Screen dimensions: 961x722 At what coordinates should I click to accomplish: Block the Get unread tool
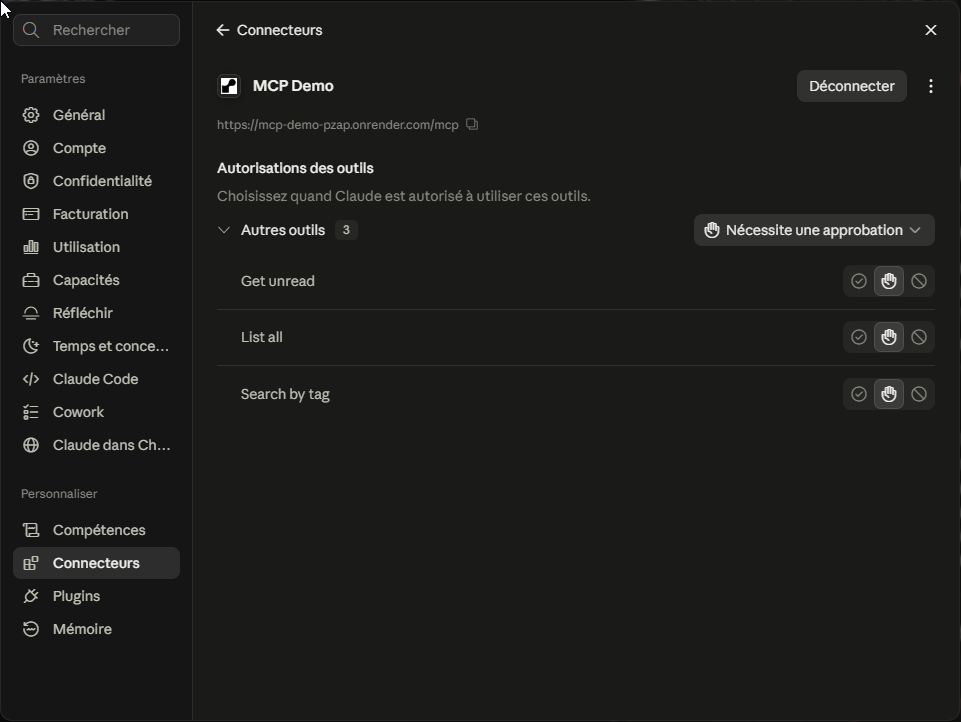(x=919, y=281)
